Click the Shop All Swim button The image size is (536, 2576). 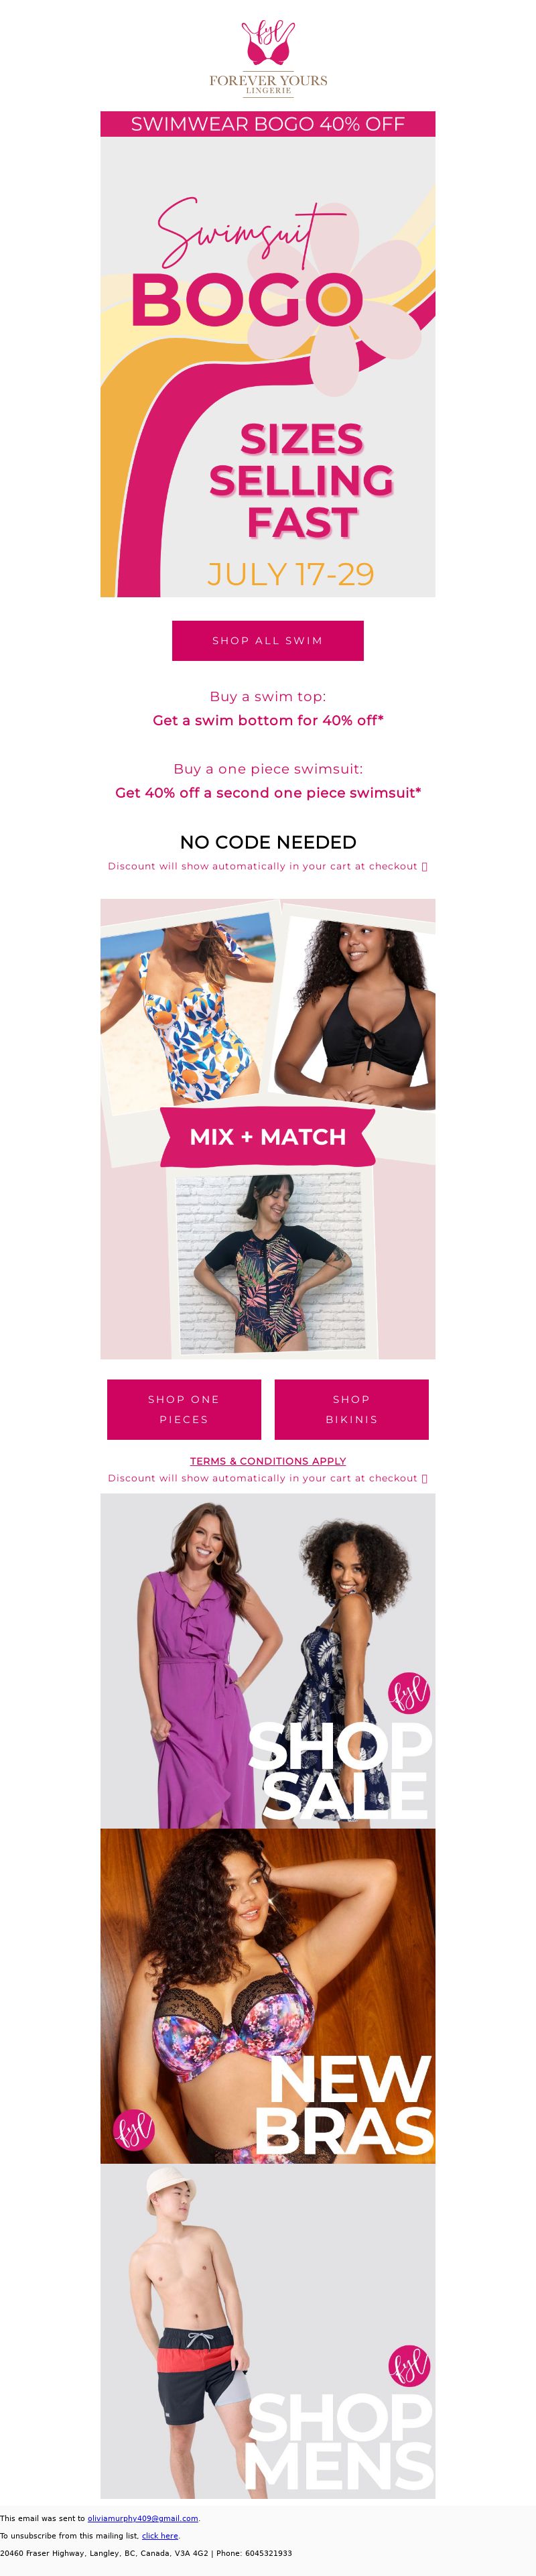[x=268, y=641]
